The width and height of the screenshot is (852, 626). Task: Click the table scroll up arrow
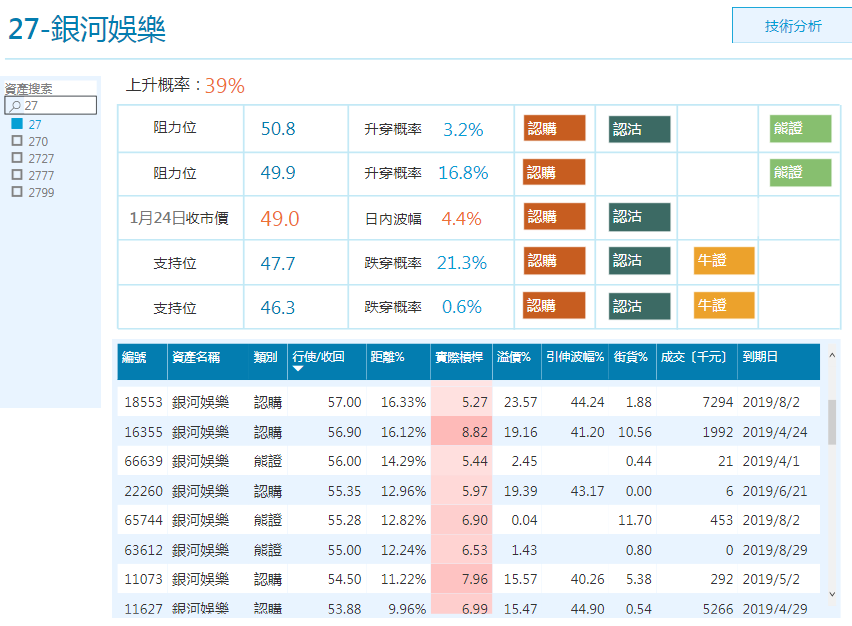click(x=832, y=355)
